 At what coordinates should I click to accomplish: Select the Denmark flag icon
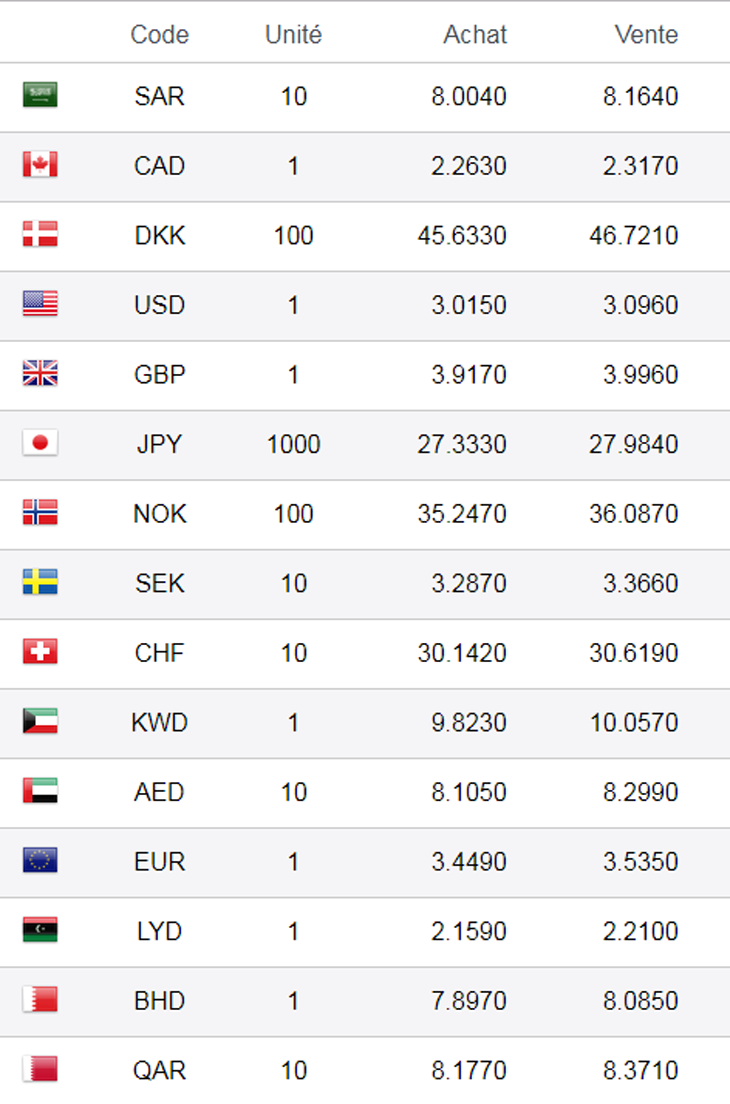pyautogui.click(x=40, y=235)
